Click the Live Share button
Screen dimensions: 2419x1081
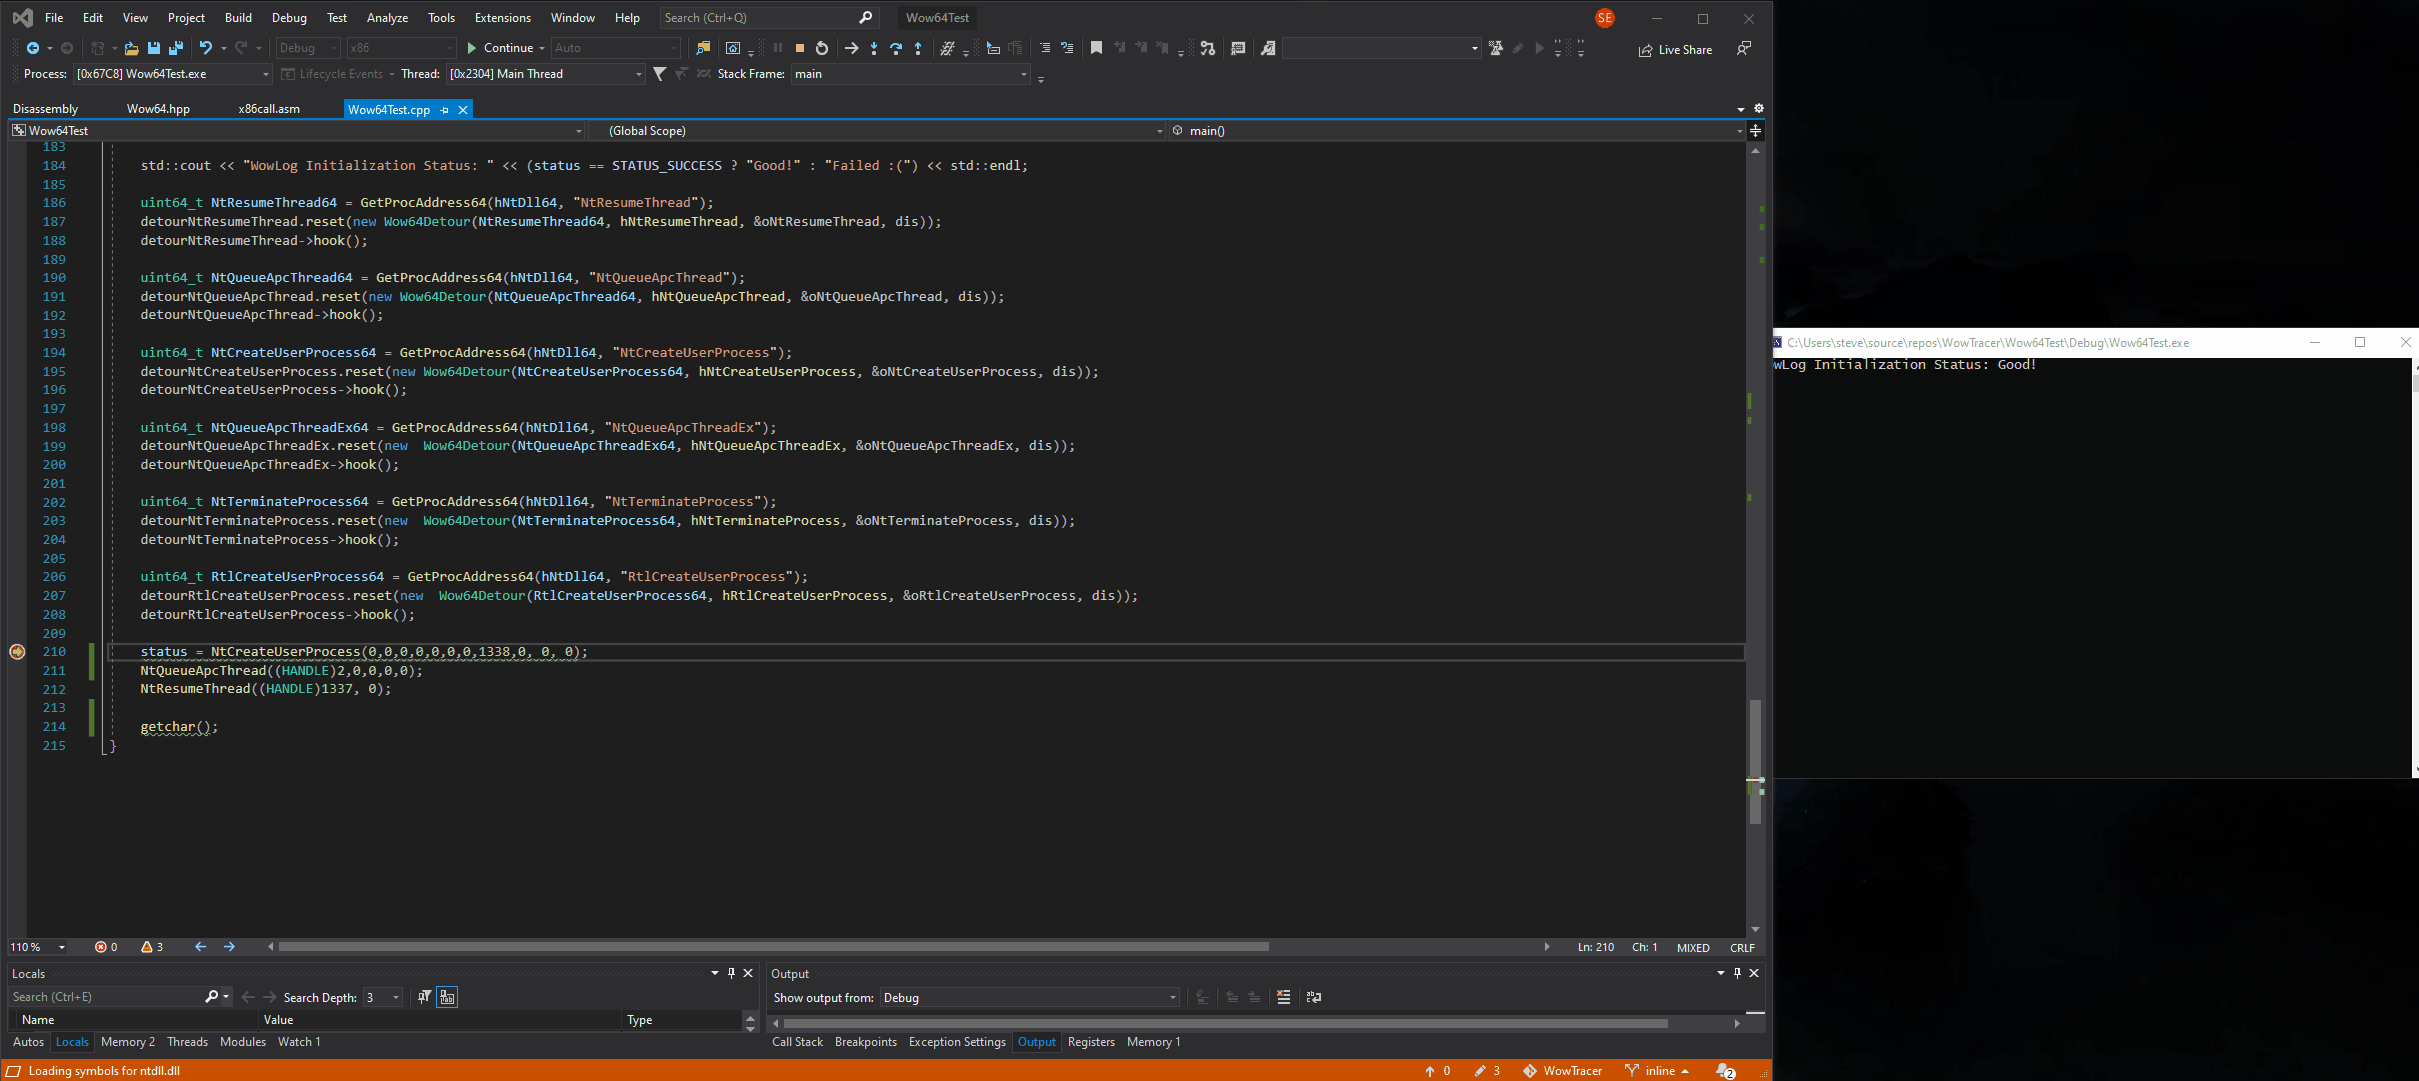1675,50
